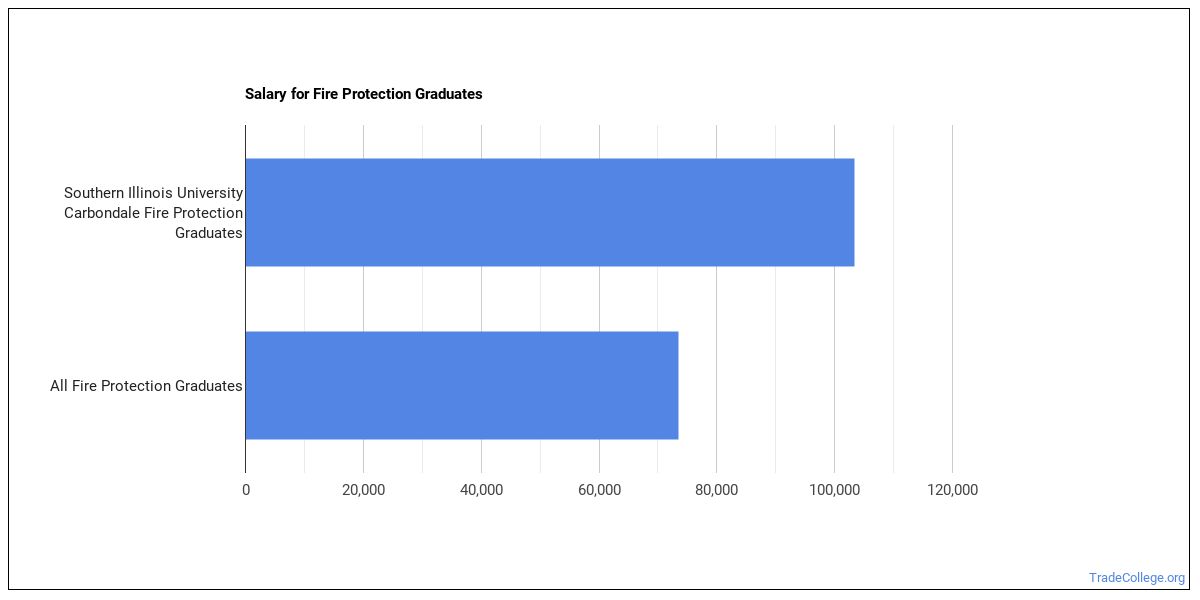Viewport: 1200px width, 600px height.
Task: Select the chart title Salary for Fire Protection Graduates
Action: [364, 94]
